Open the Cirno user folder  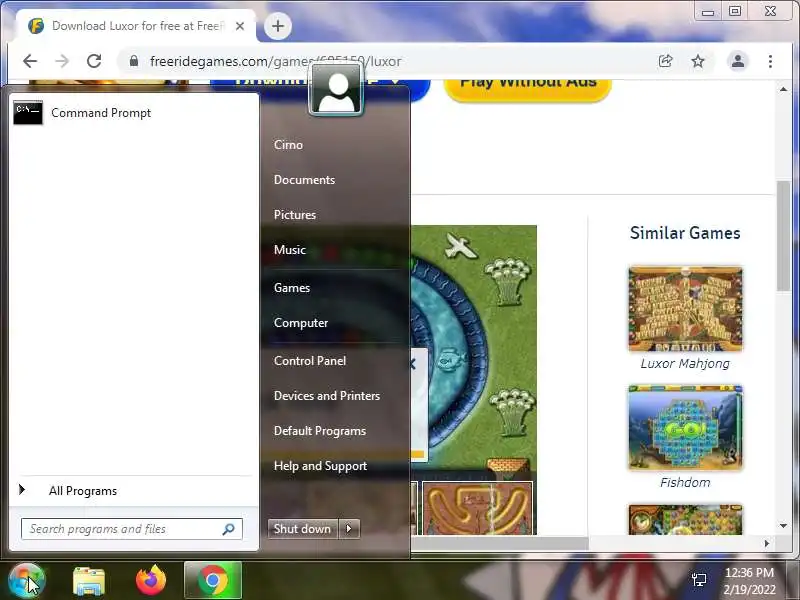tap(288, 145)
